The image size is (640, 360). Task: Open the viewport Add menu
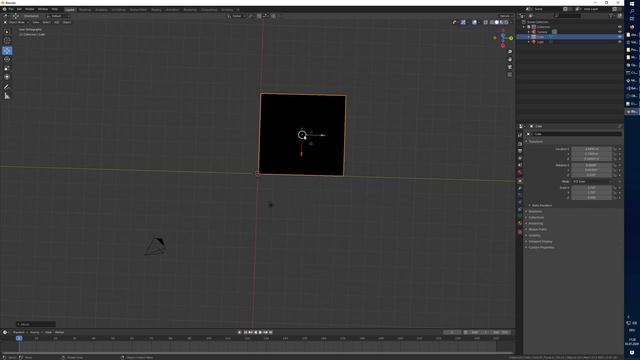pos(57,22)
